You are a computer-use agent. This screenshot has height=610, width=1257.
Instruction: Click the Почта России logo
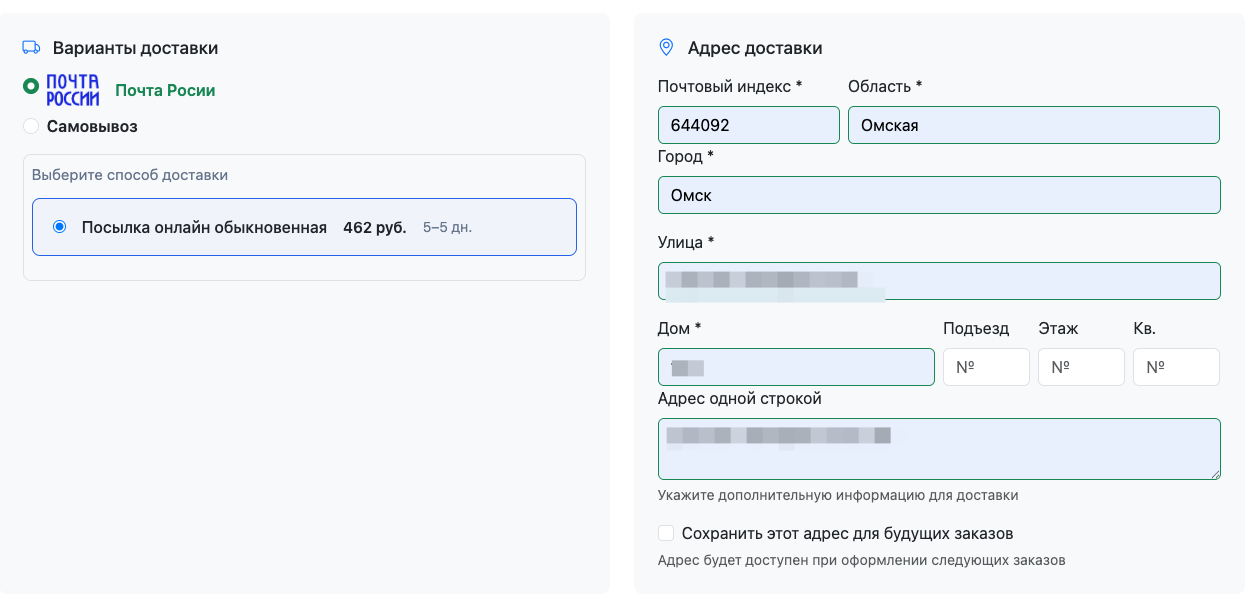pos(73,90)
